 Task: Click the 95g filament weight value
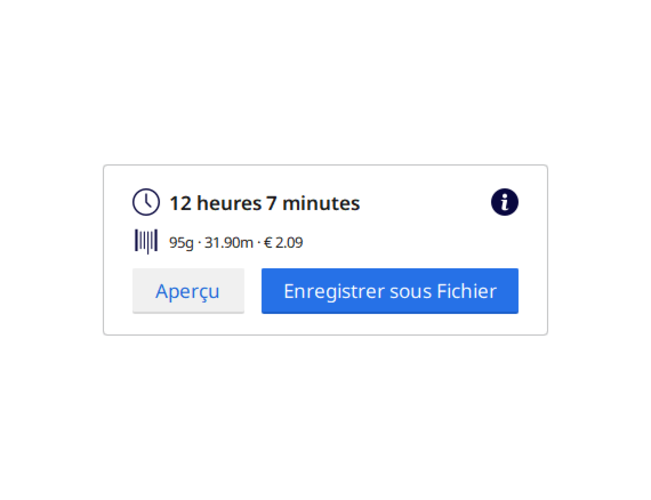181,243
